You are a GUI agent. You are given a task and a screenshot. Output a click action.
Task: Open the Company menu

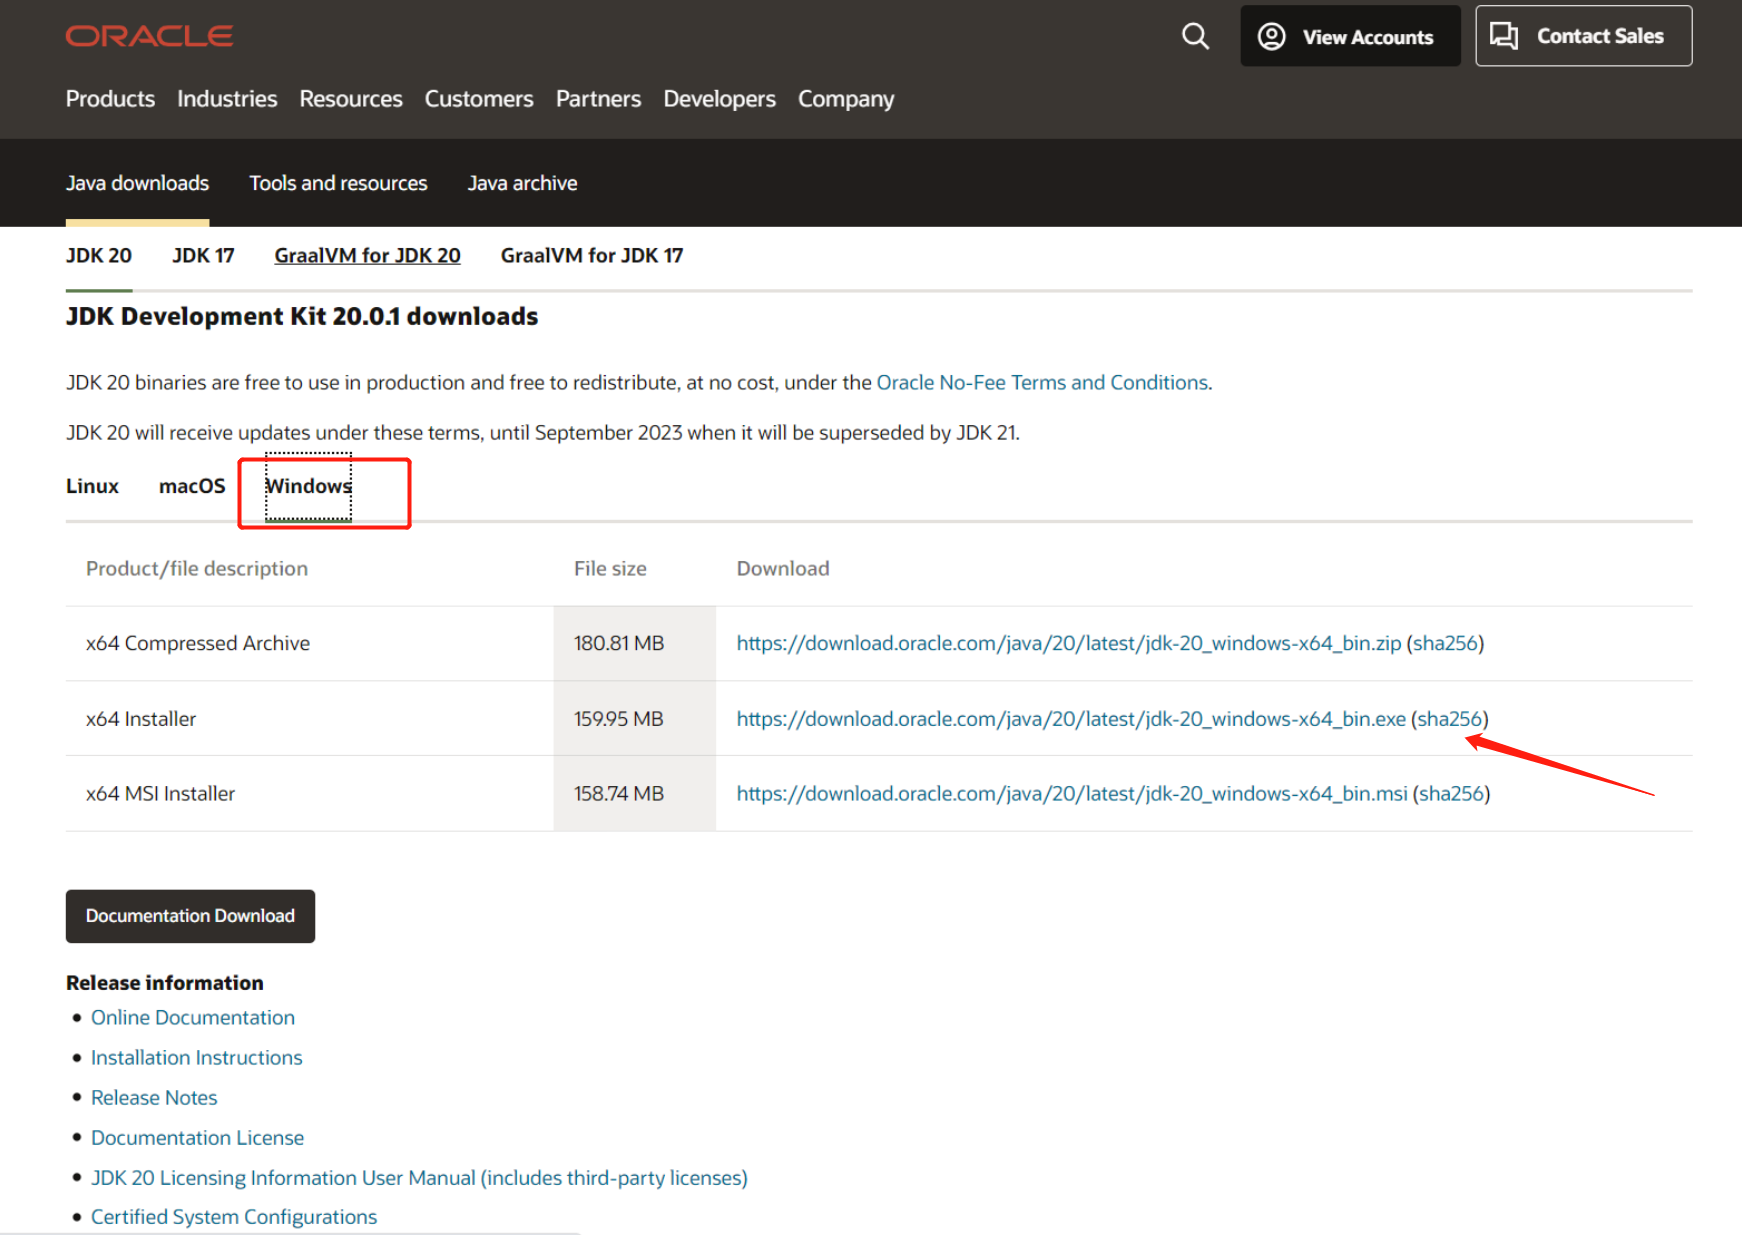point(846,99)
